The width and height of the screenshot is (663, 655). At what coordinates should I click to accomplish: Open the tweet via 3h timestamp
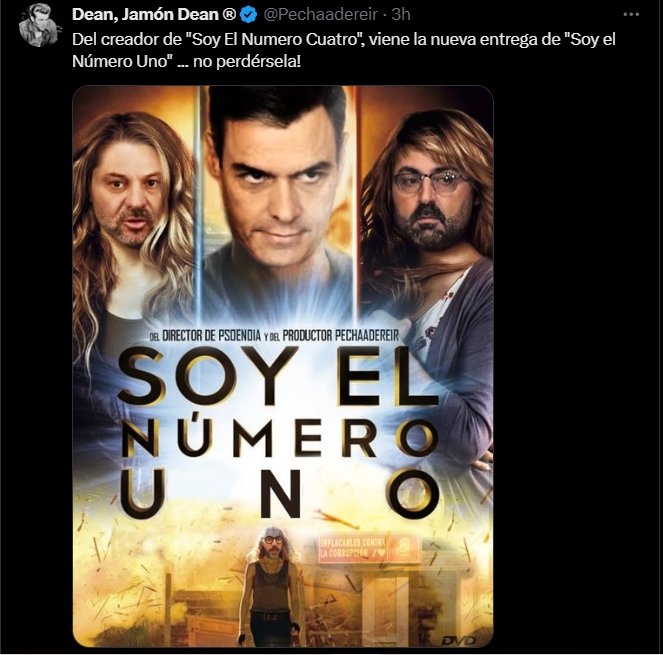tap(401, 14)
